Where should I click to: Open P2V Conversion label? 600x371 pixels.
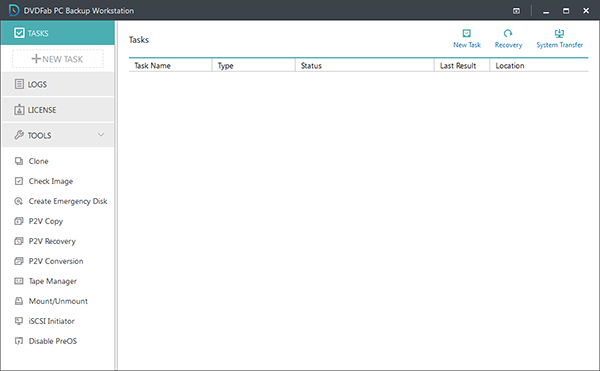click(x=56, y=261)
